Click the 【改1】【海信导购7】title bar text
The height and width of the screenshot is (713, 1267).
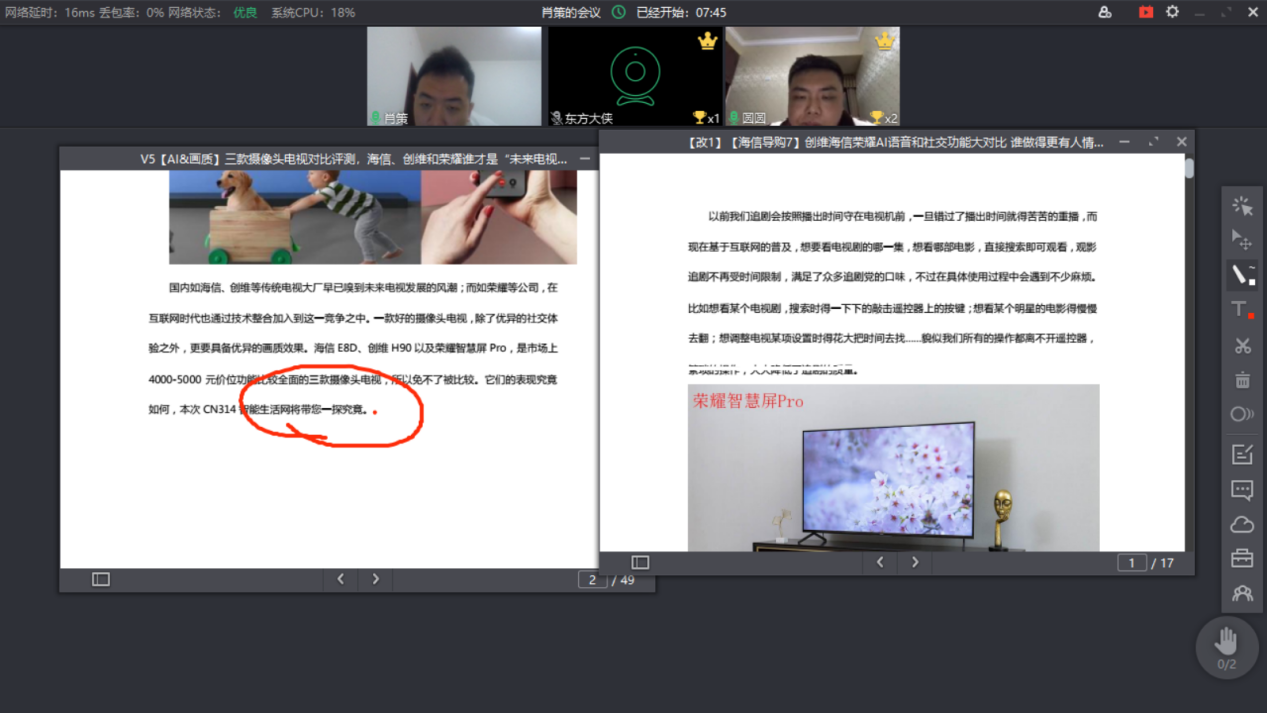pos(895,142)
